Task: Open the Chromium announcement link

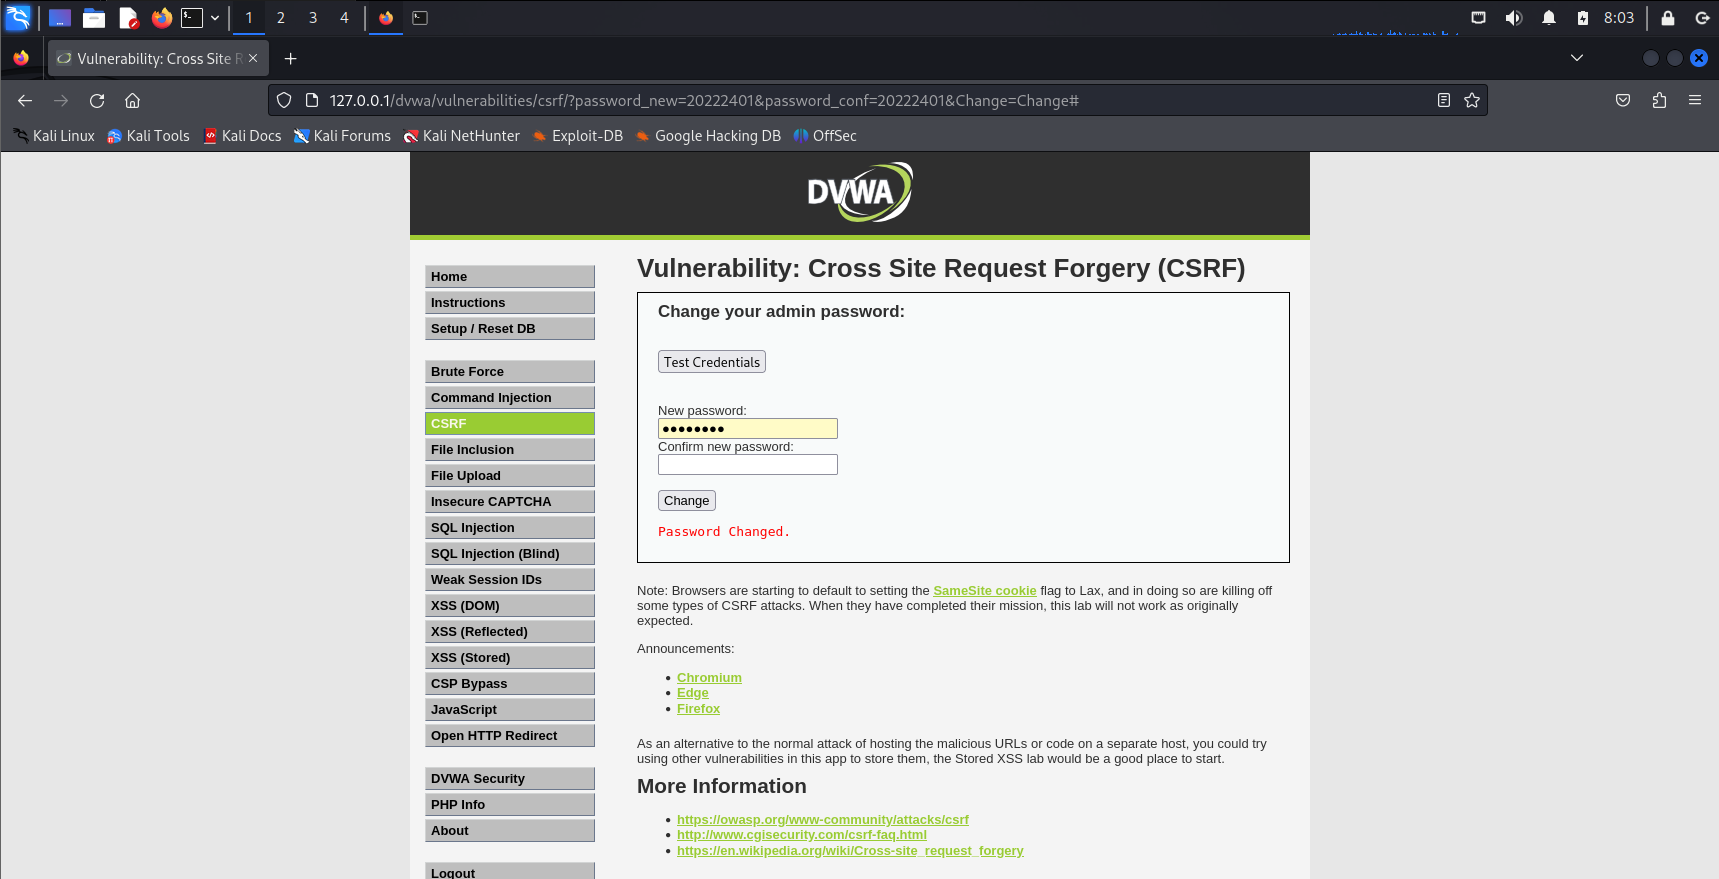Action: pos(709,678)
